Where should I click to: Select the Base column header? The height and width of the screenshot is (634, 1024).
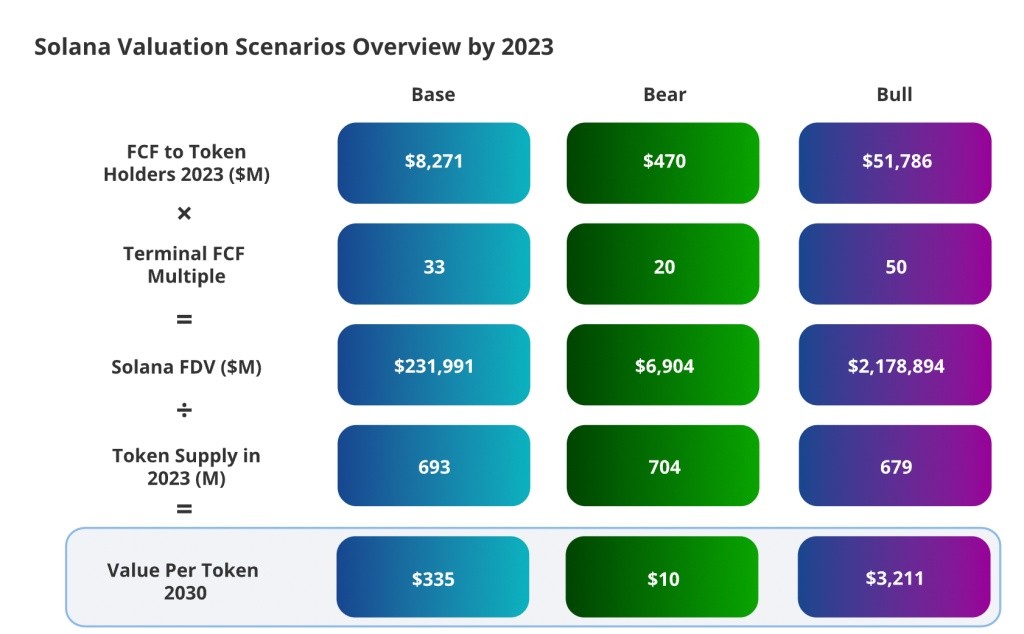pos(433,95)
